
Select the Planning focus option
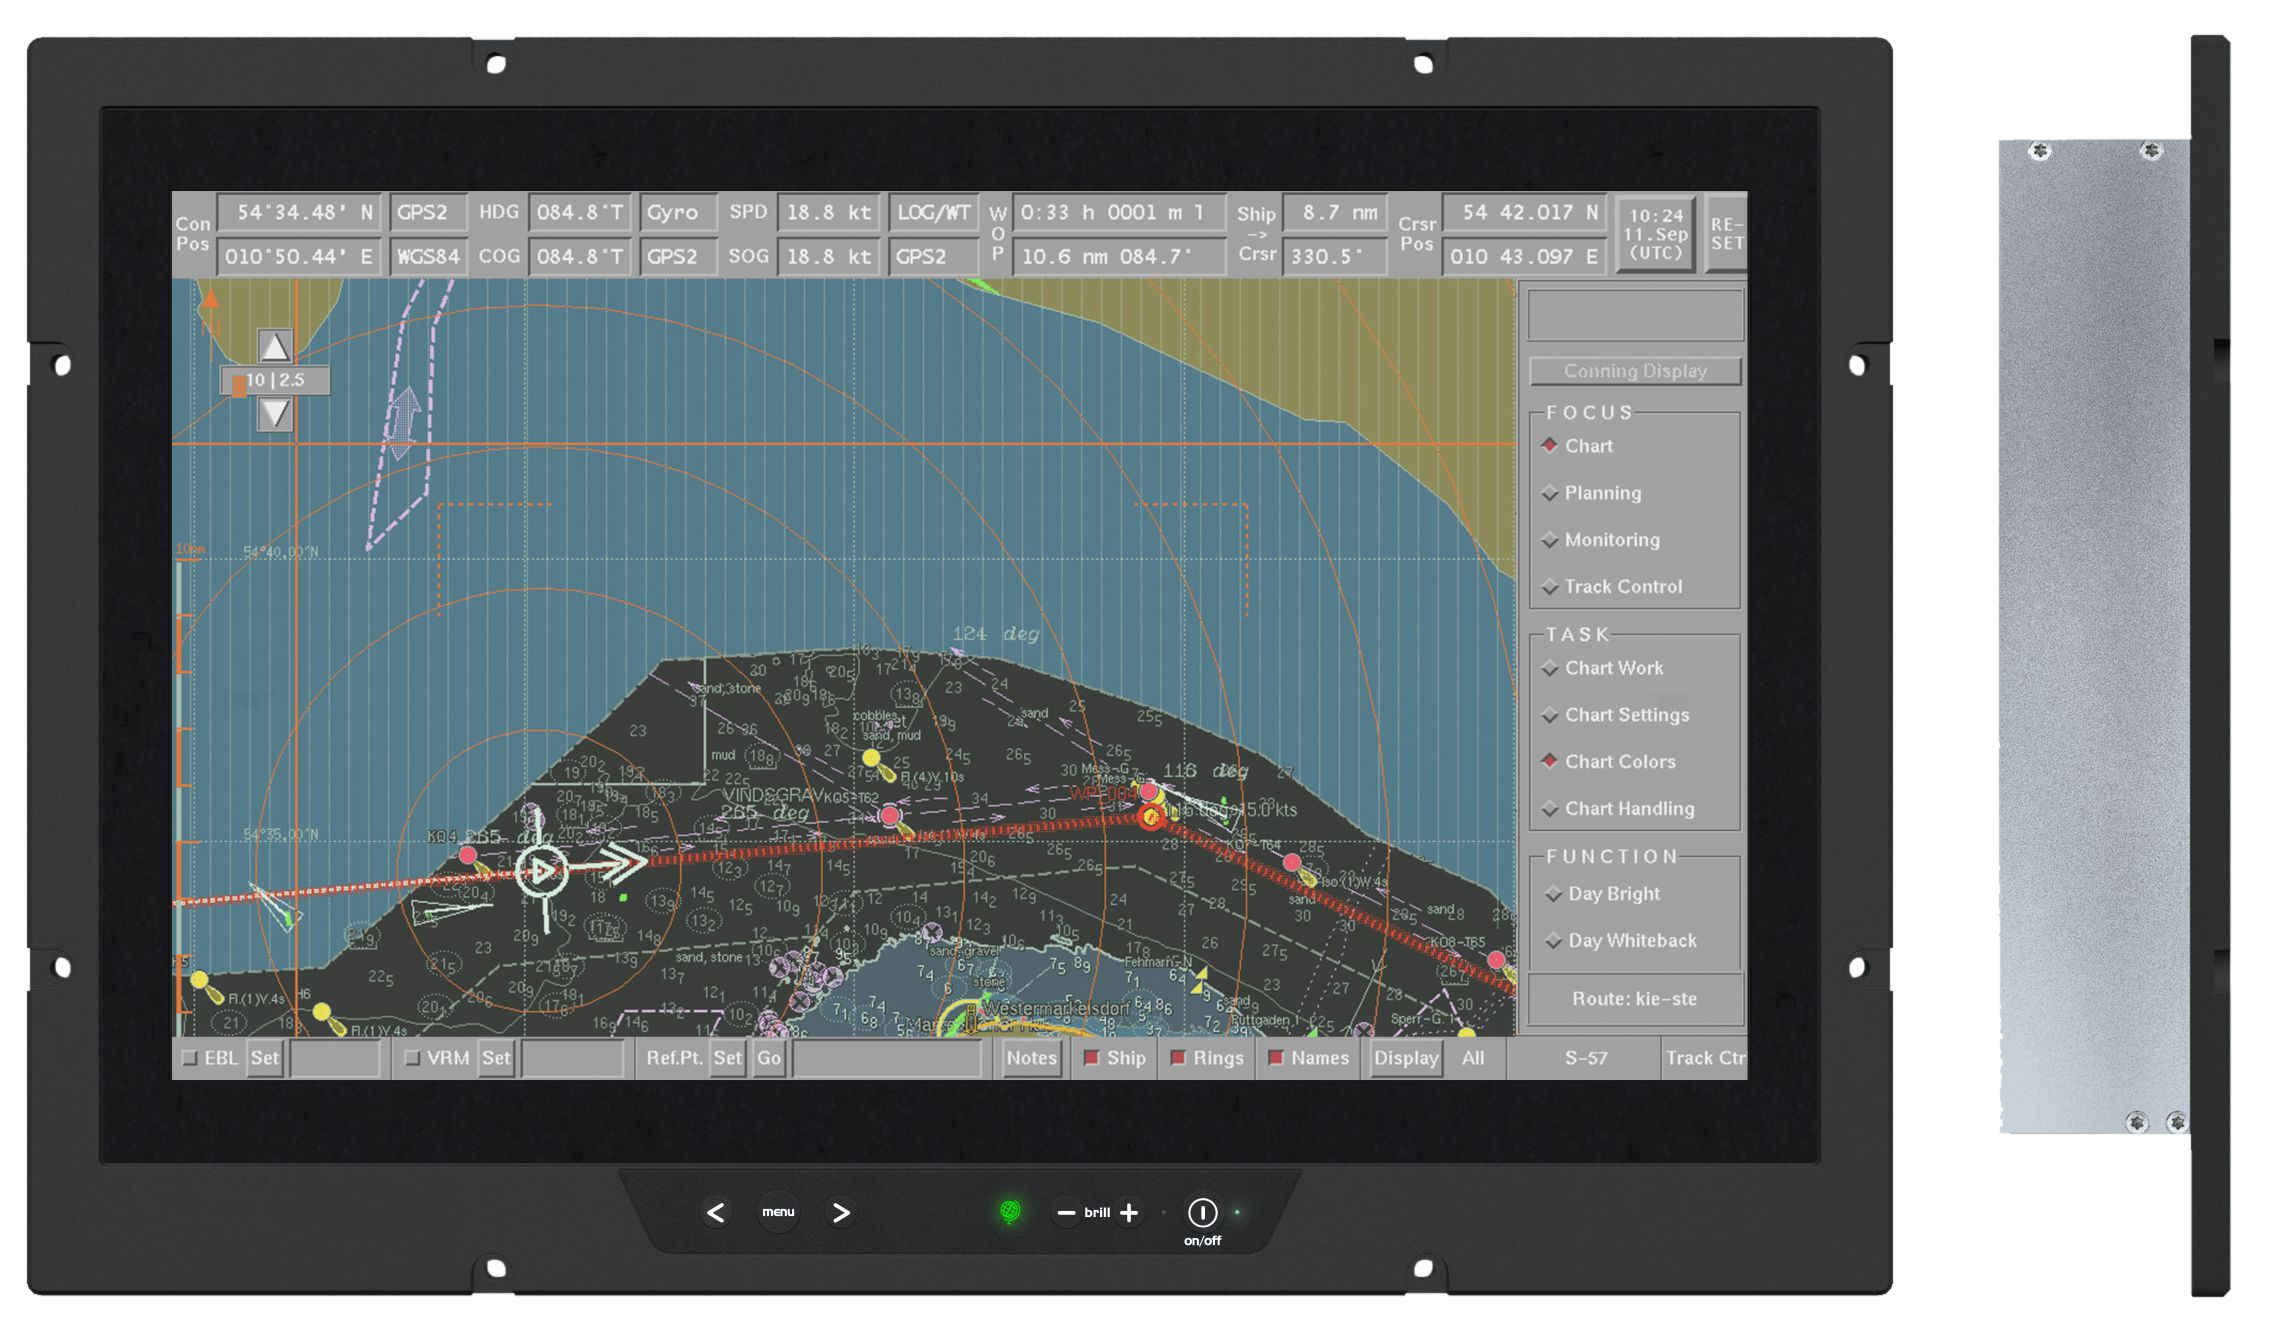tap(1602, 493)
